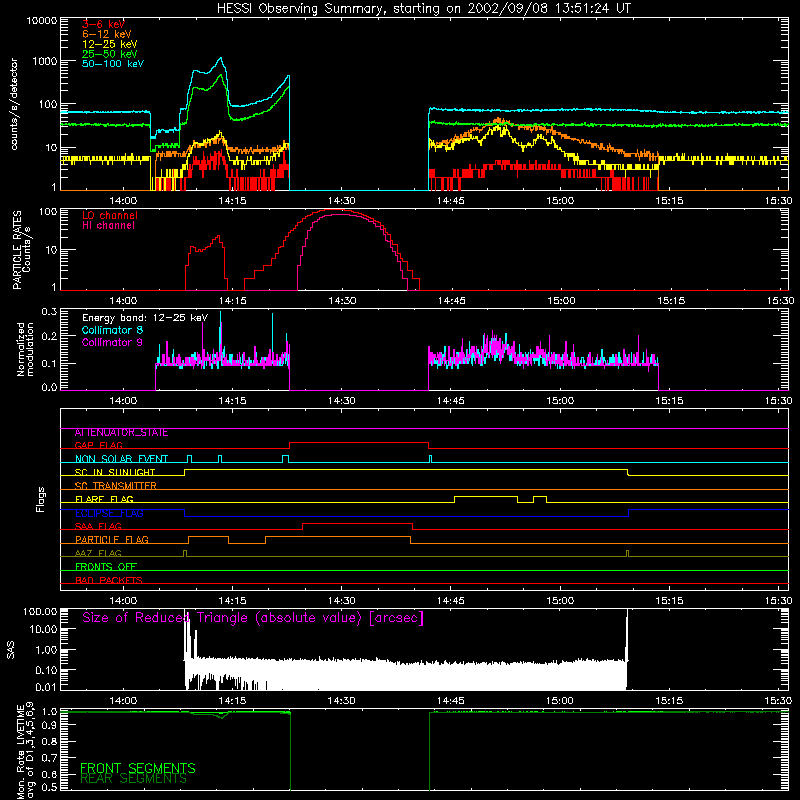Click the '0.01' tick in the SAS panel
This screenshot has width=800, height=800.
46,687
